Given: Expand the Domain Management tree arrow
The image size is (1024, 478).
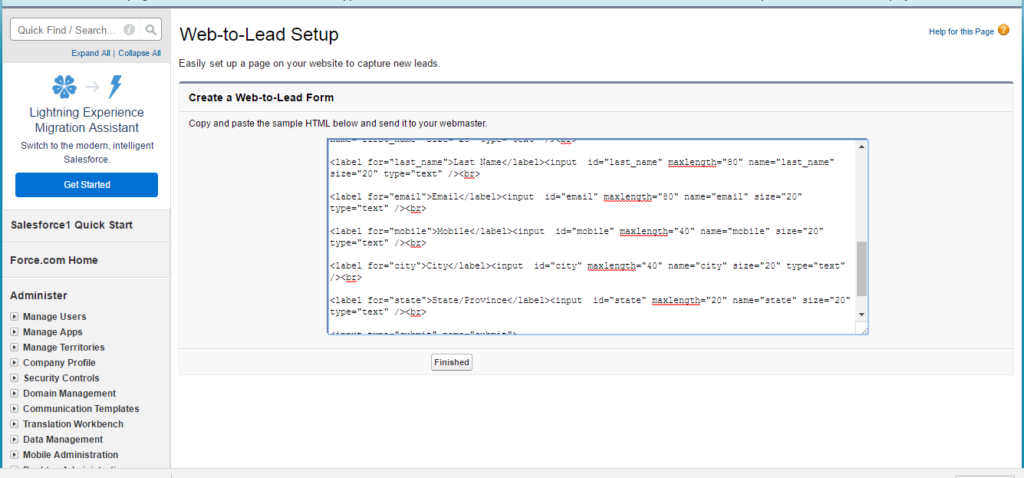Looking at the screenshot, I should point(14,394).
